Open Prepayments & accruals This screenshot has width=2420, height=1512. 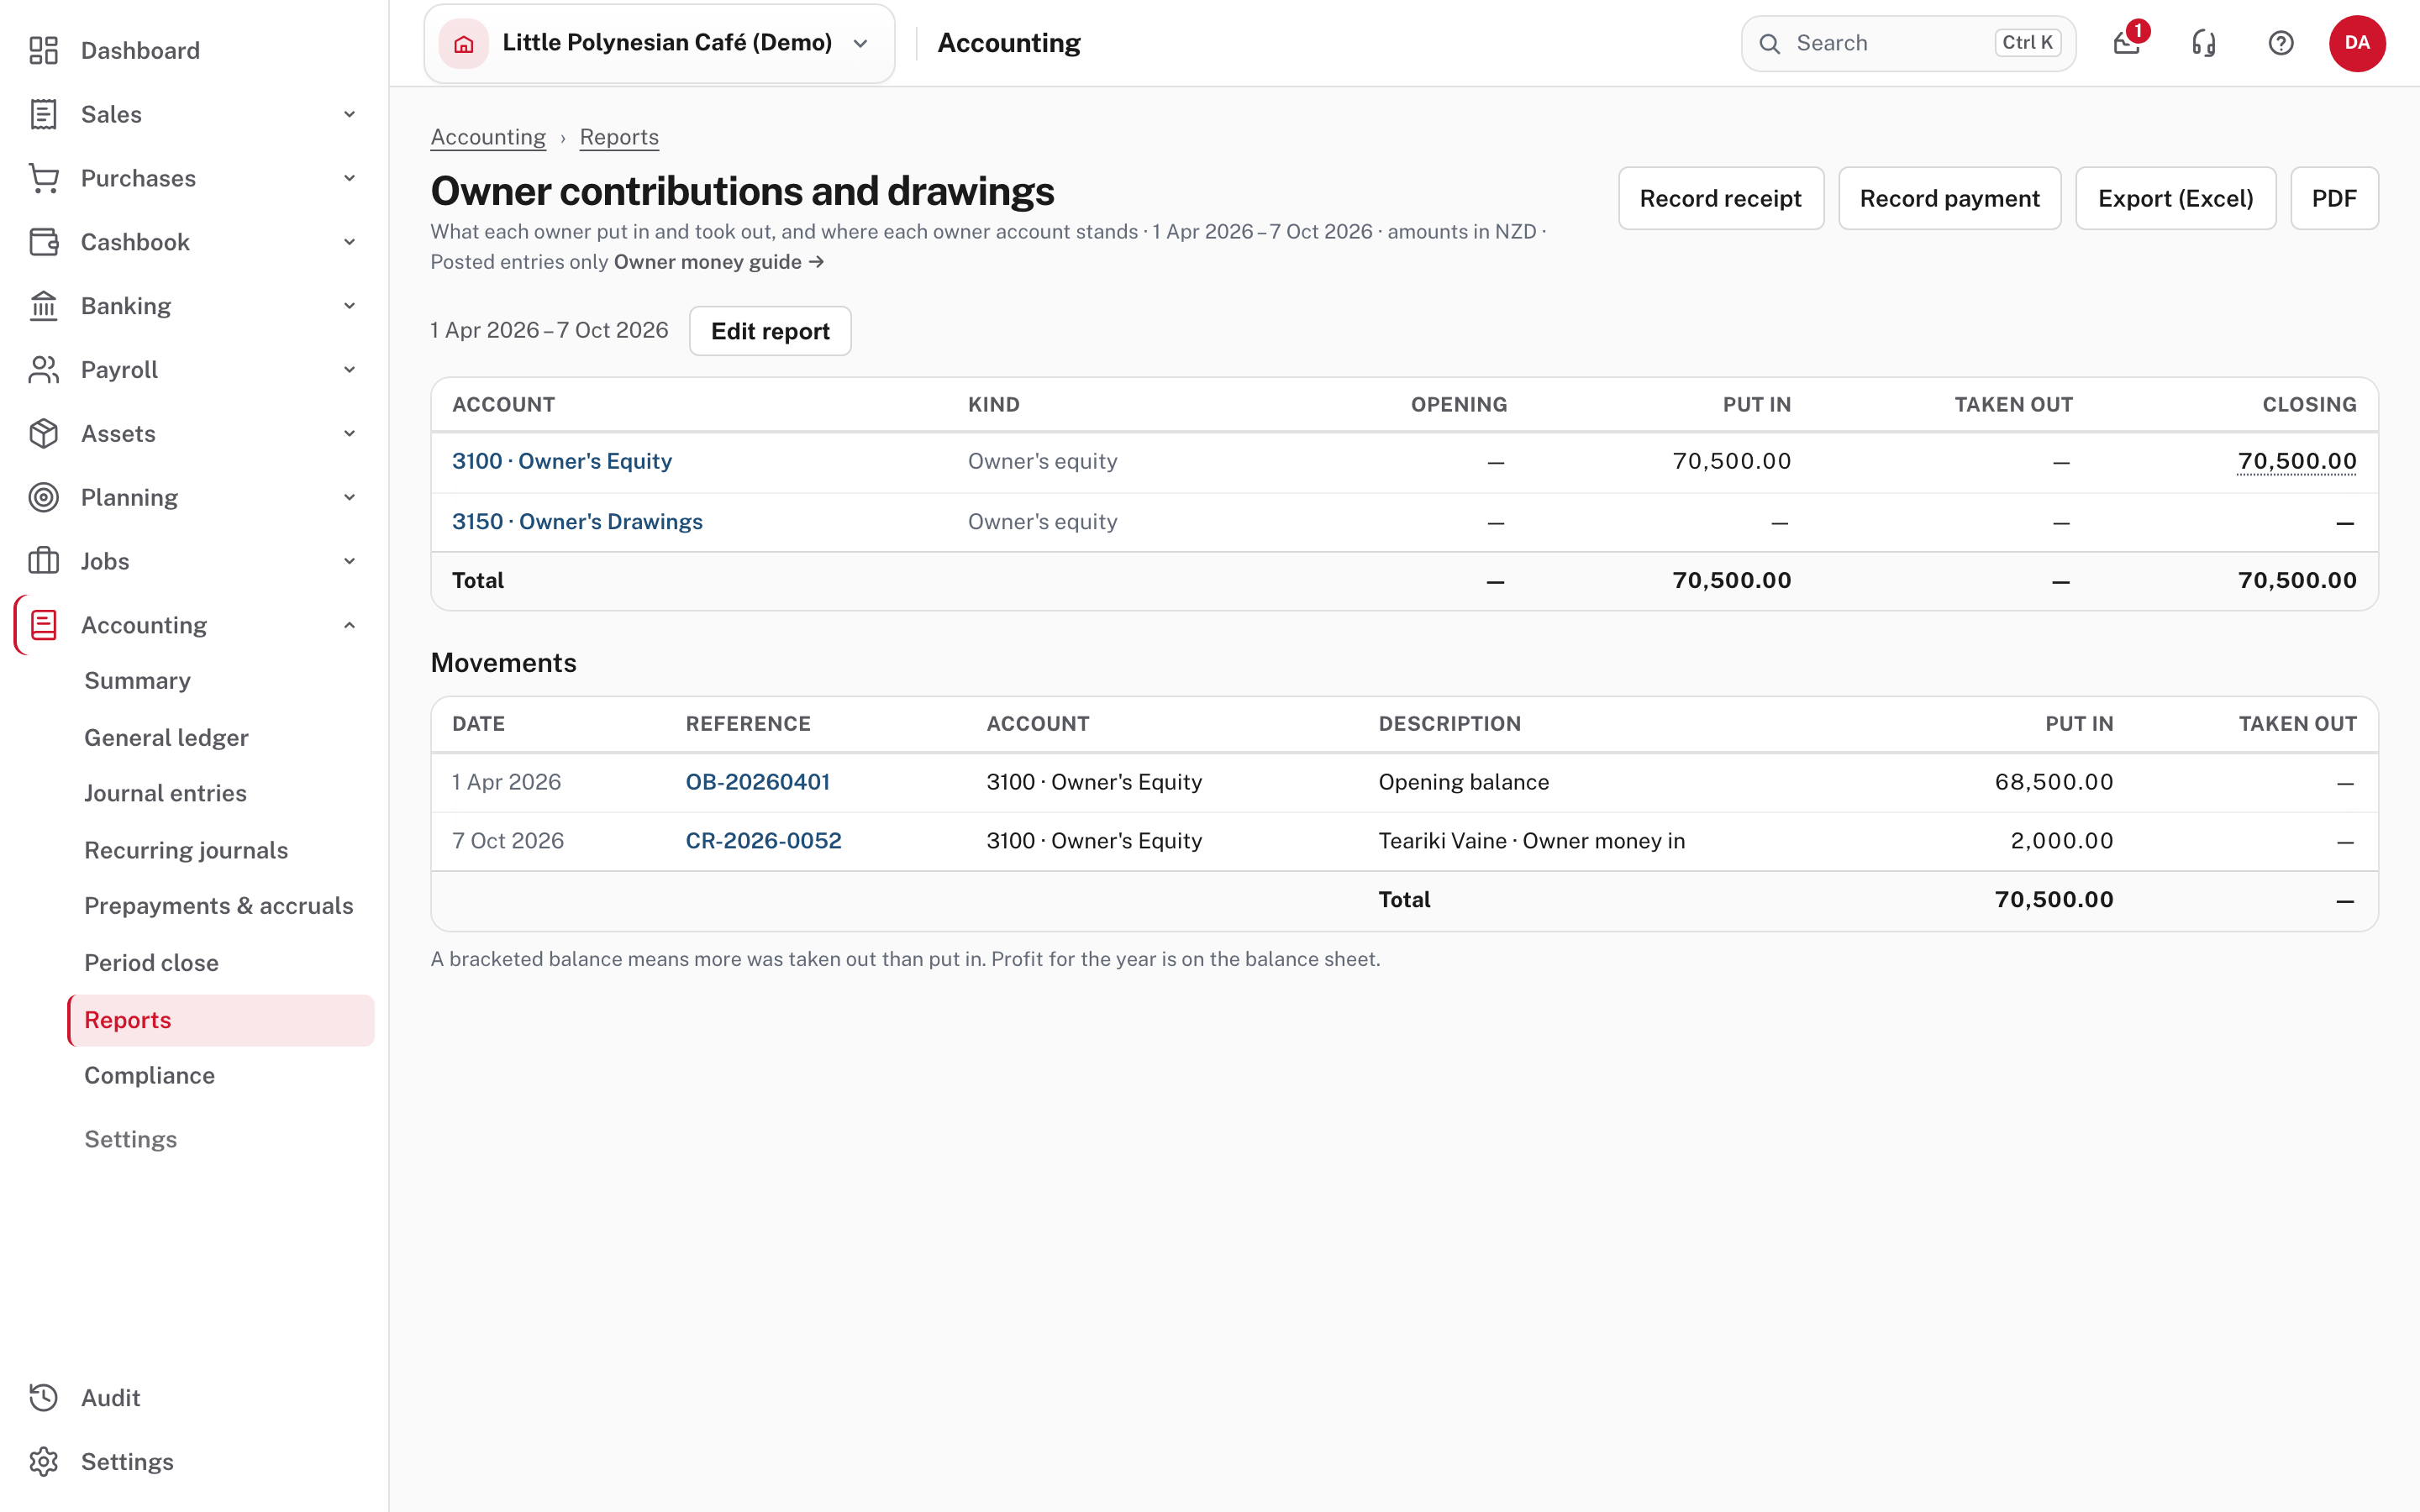pyautogui.click(x=220, y=906)
